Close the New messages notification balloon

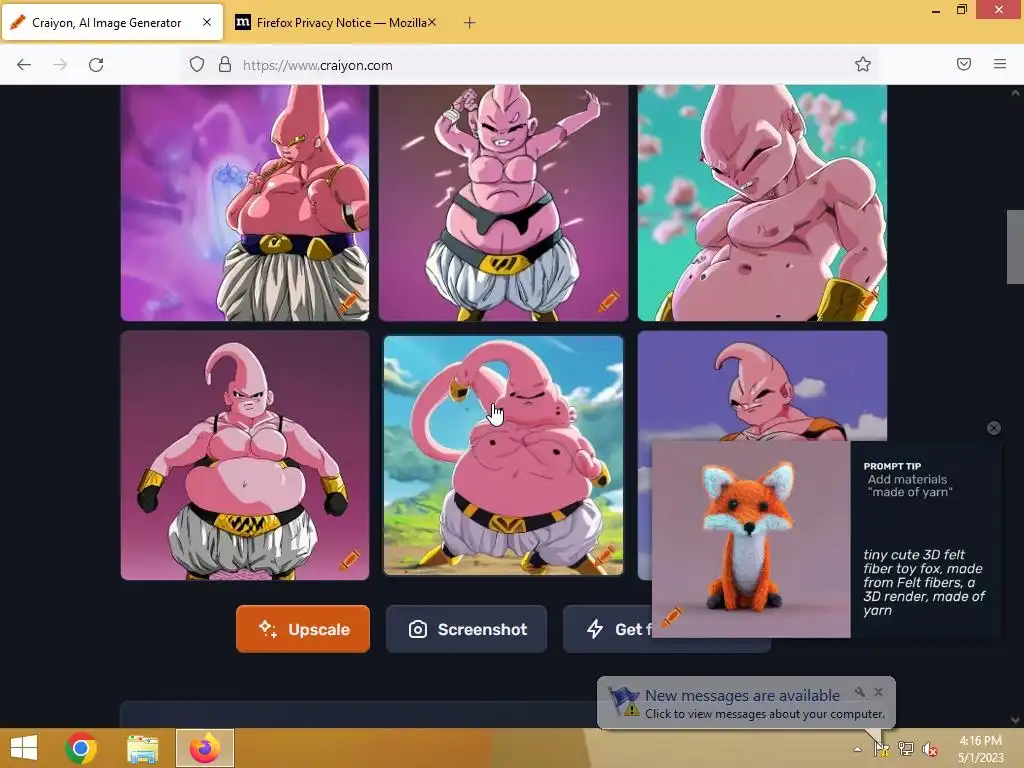[878, 692]
